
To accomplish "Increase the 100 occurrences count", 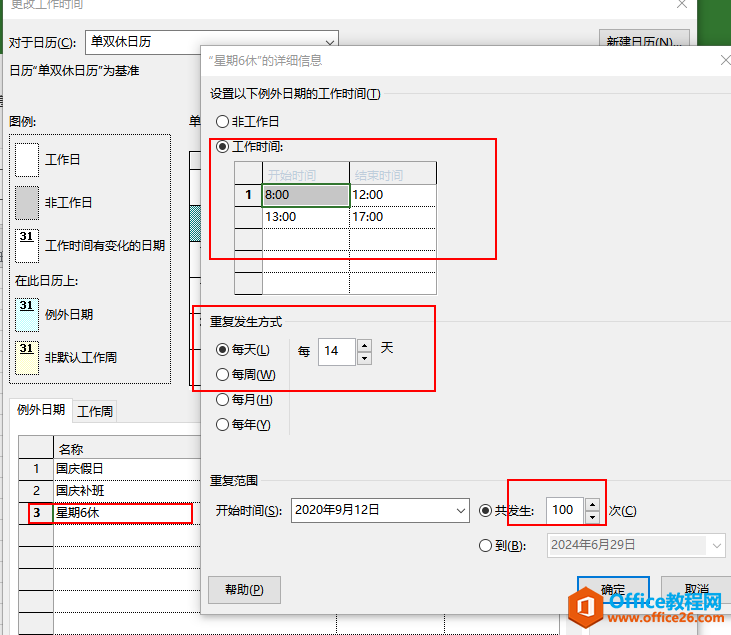I will click(x=593, y=504).
